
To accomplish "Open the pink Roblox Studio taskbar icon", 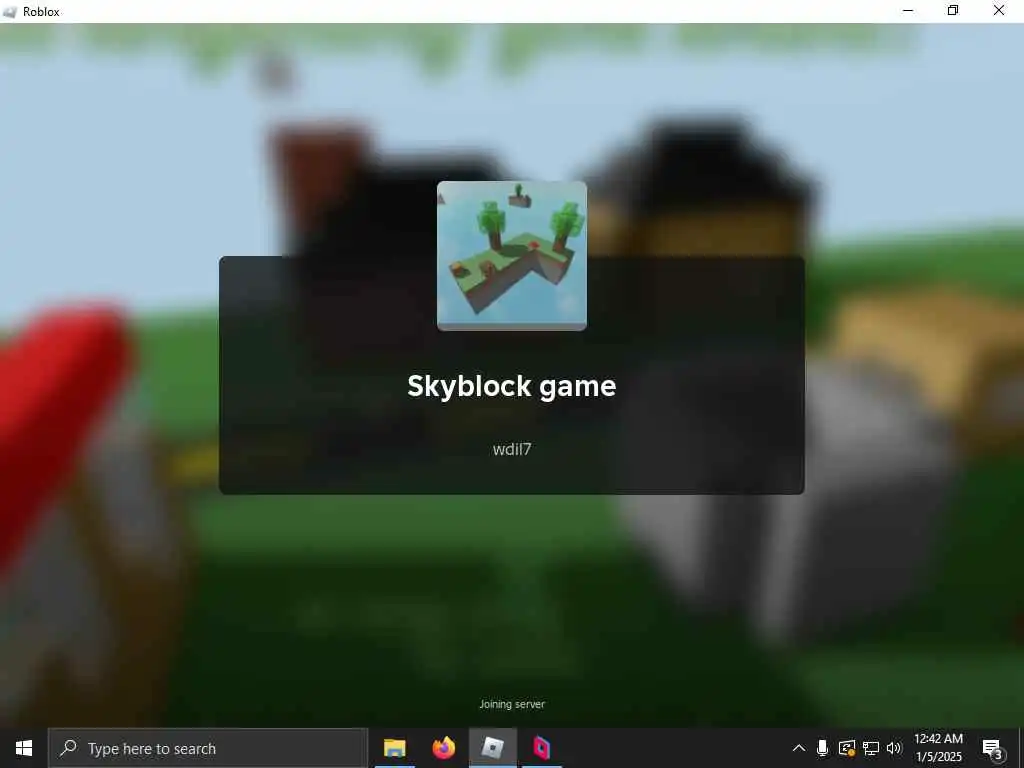I will [x=542, y=748].
